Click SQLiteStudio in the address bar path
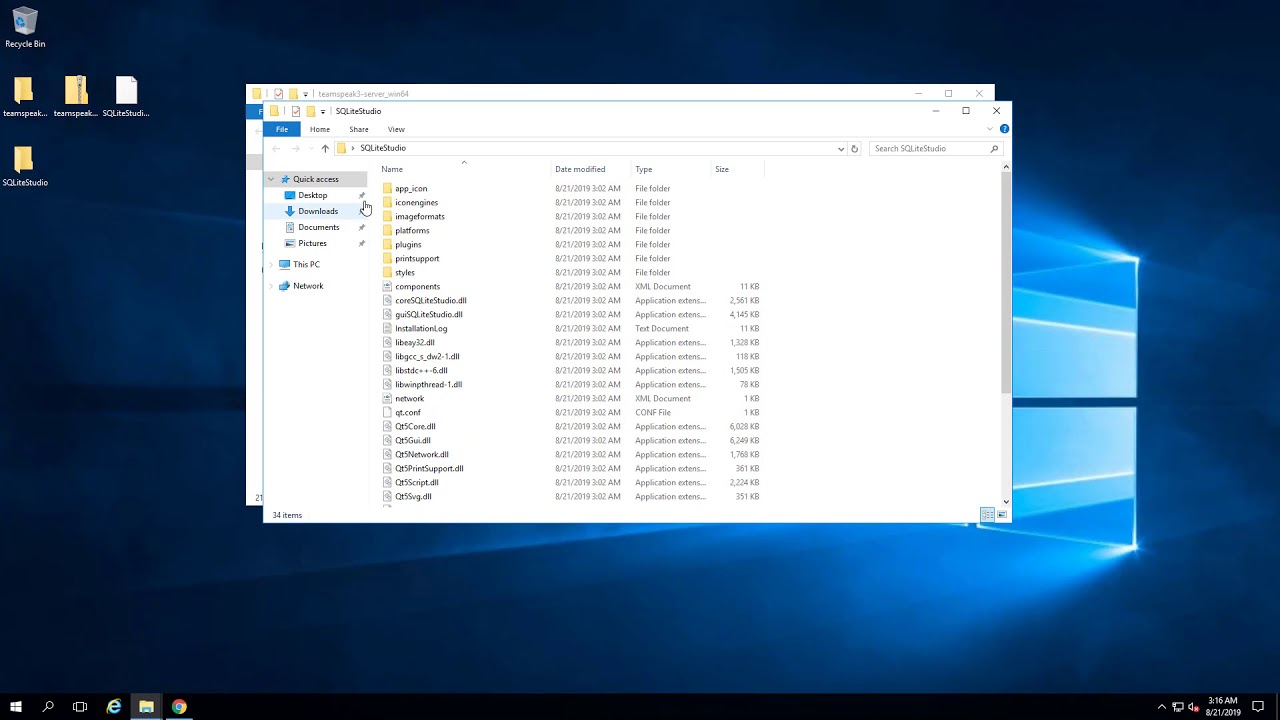Image resolution: width=1280 pixels, height=720 pixels. (383, 148)
